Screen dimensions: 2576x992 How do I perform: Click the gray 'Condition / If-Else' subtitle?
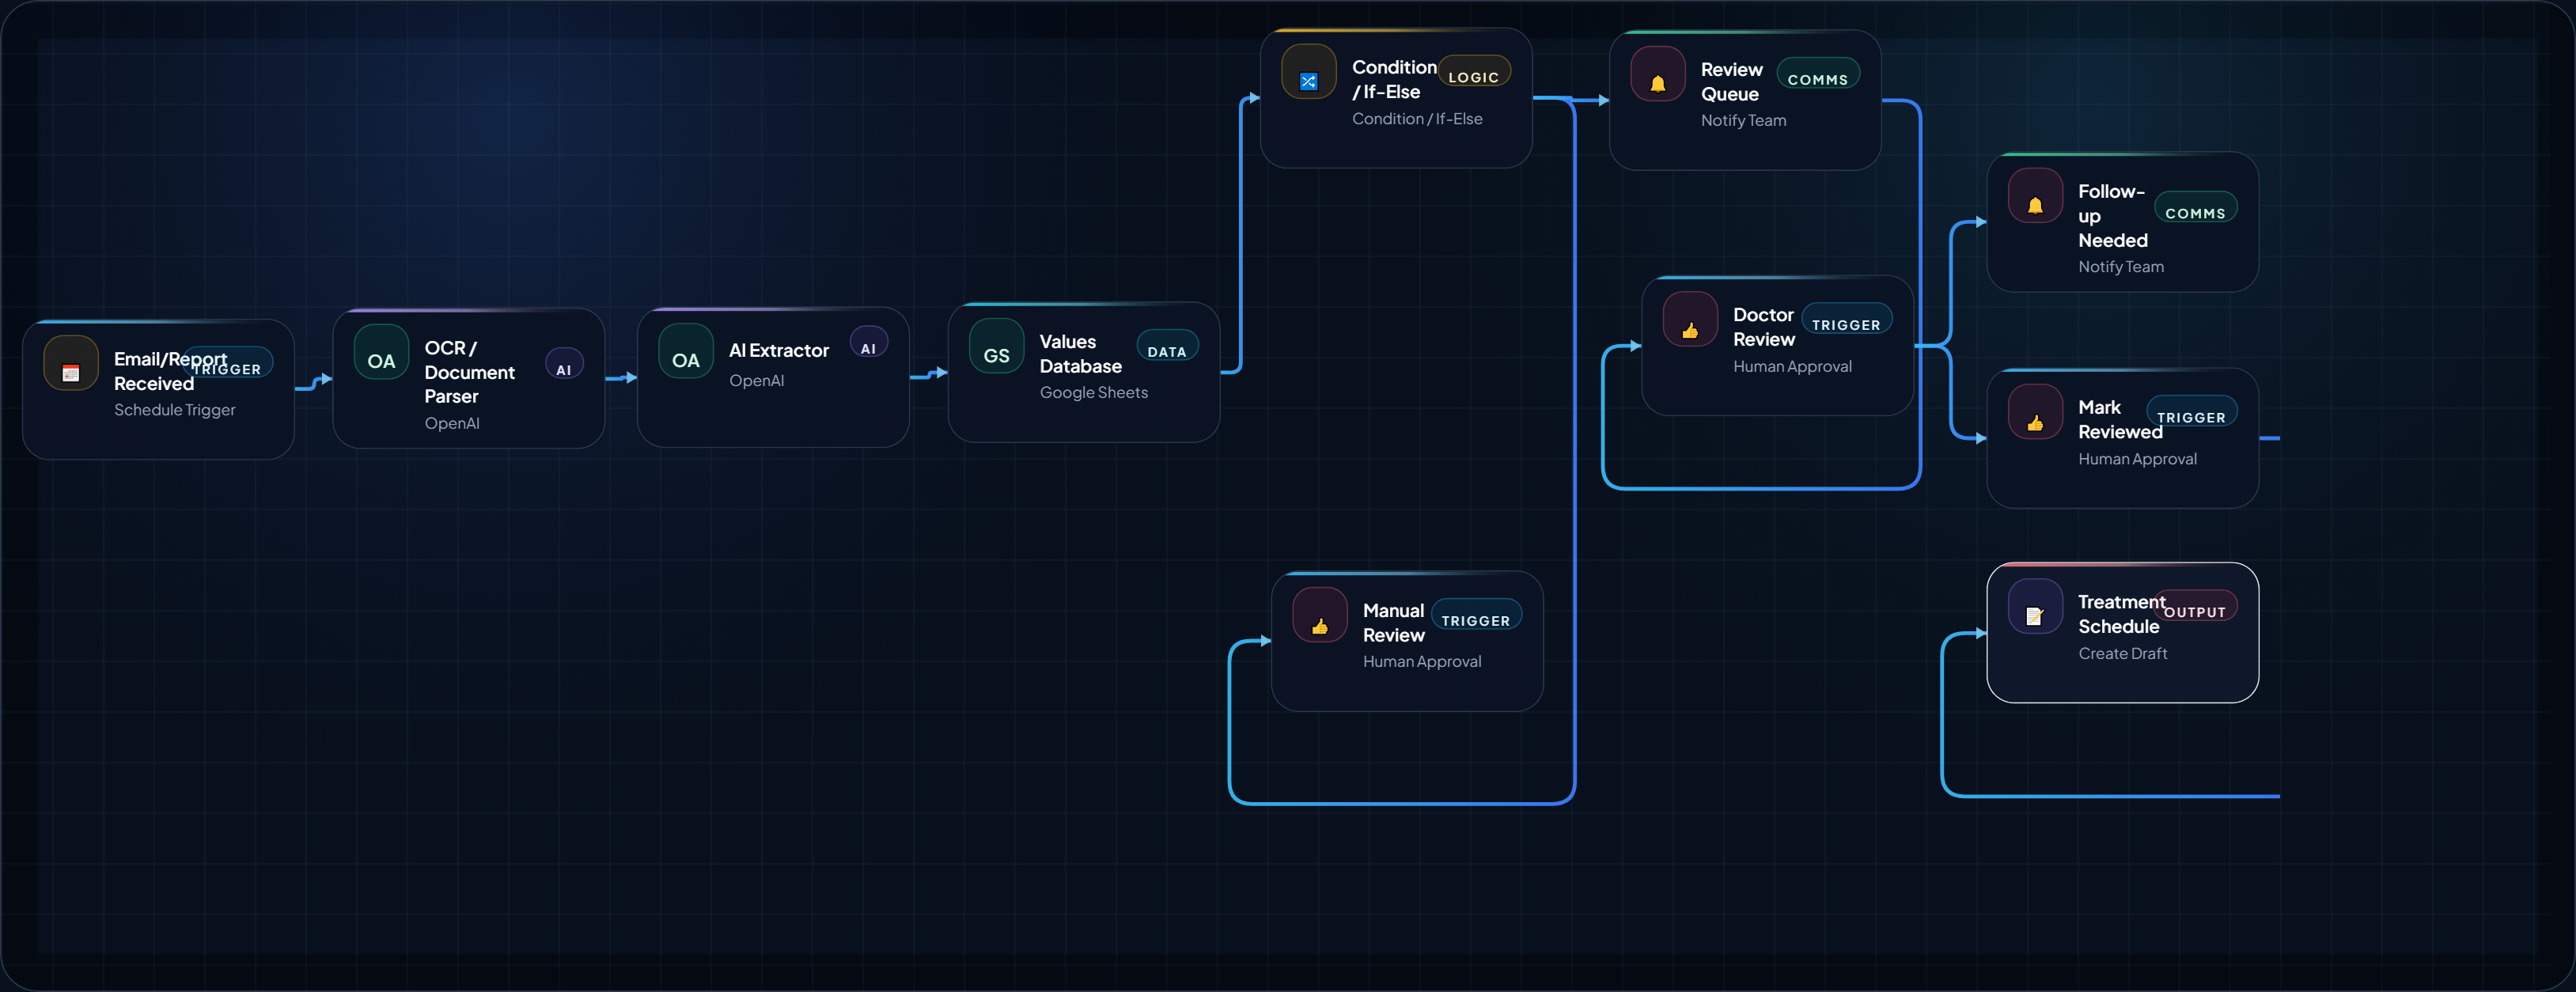pos(1417,119)
